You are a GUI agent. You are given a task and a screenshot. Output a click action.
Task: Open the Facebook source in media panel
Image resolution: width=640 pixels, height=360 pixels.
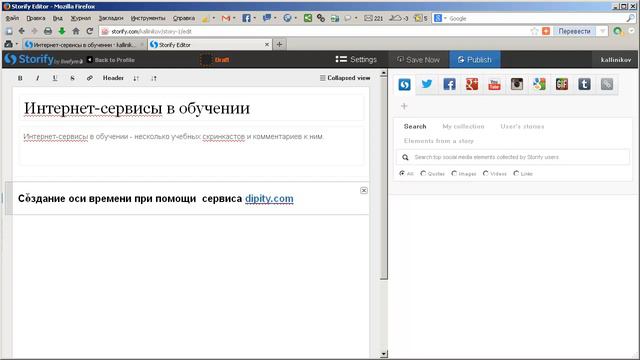[449, 84]
